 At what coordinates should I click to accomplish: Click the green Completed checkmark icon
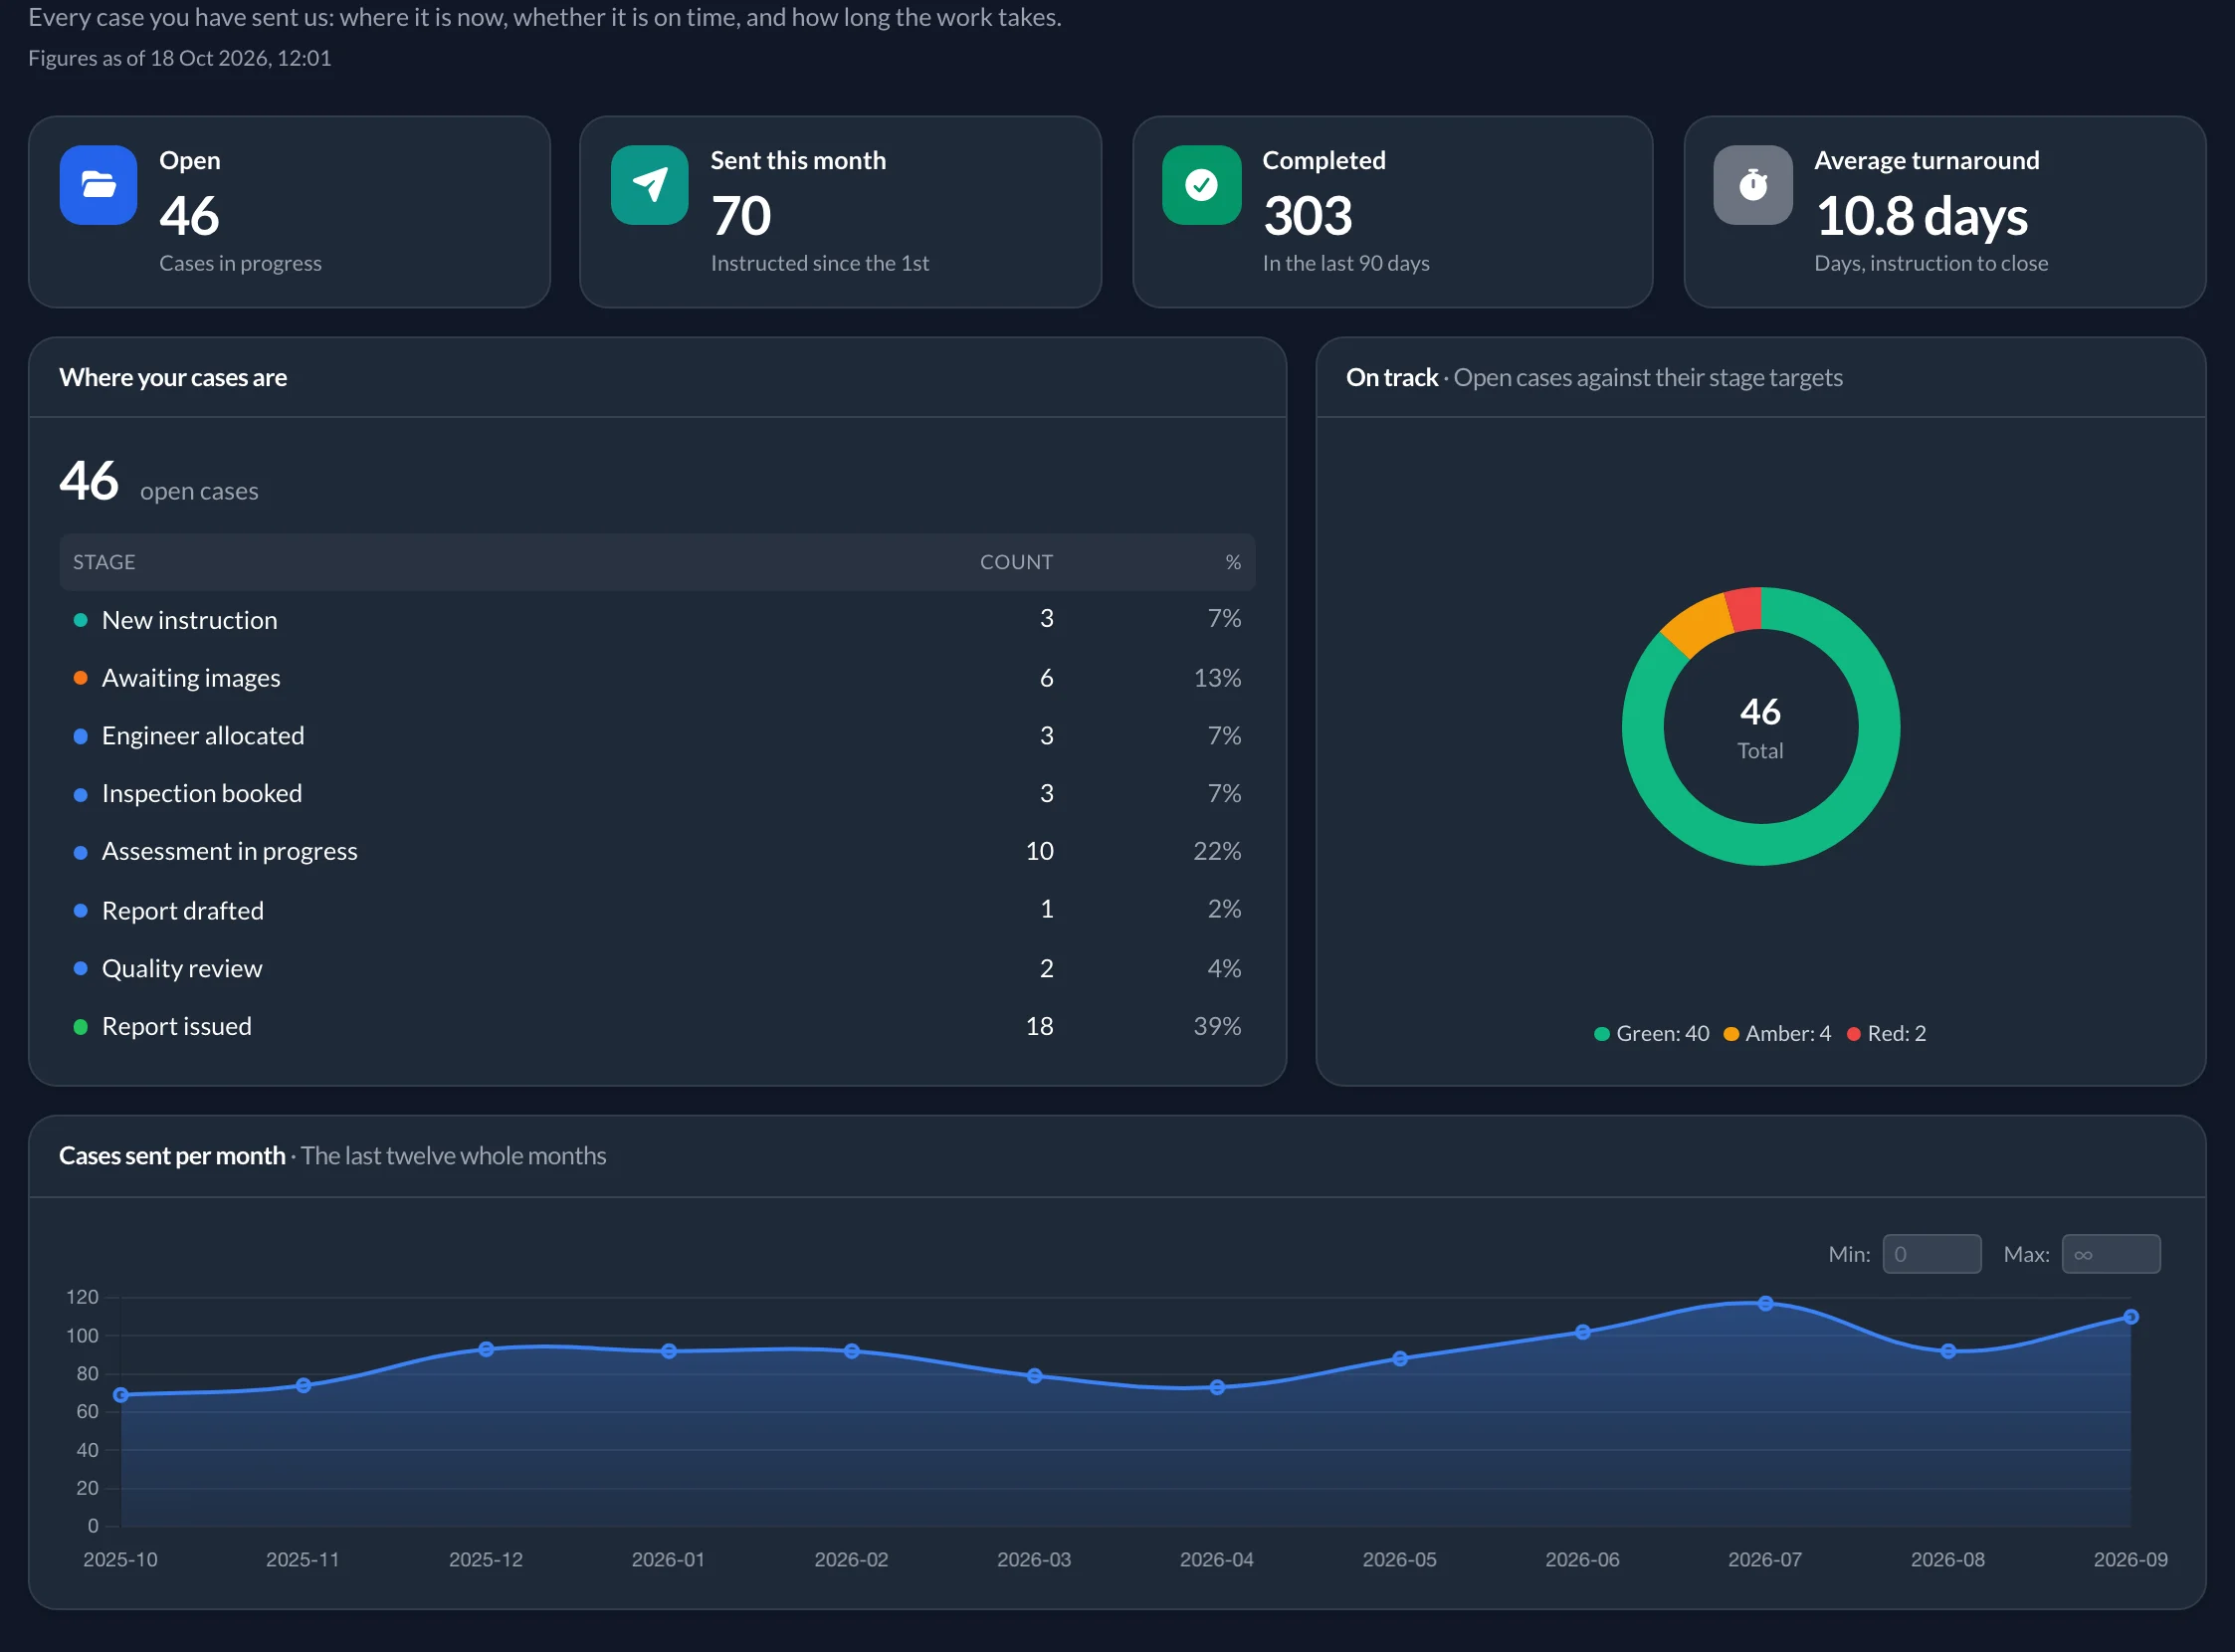click(x=1201, y=185)
